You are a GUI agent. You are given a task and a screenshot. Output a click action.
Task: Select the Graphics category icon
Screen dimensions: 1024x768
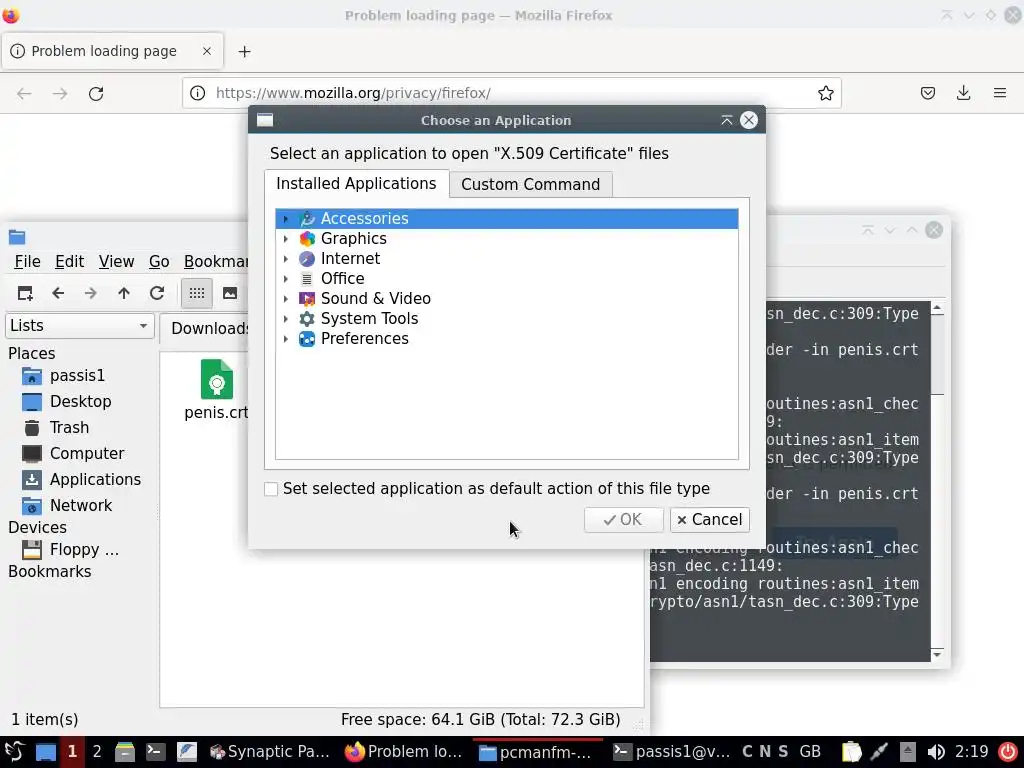pos(307,239)
